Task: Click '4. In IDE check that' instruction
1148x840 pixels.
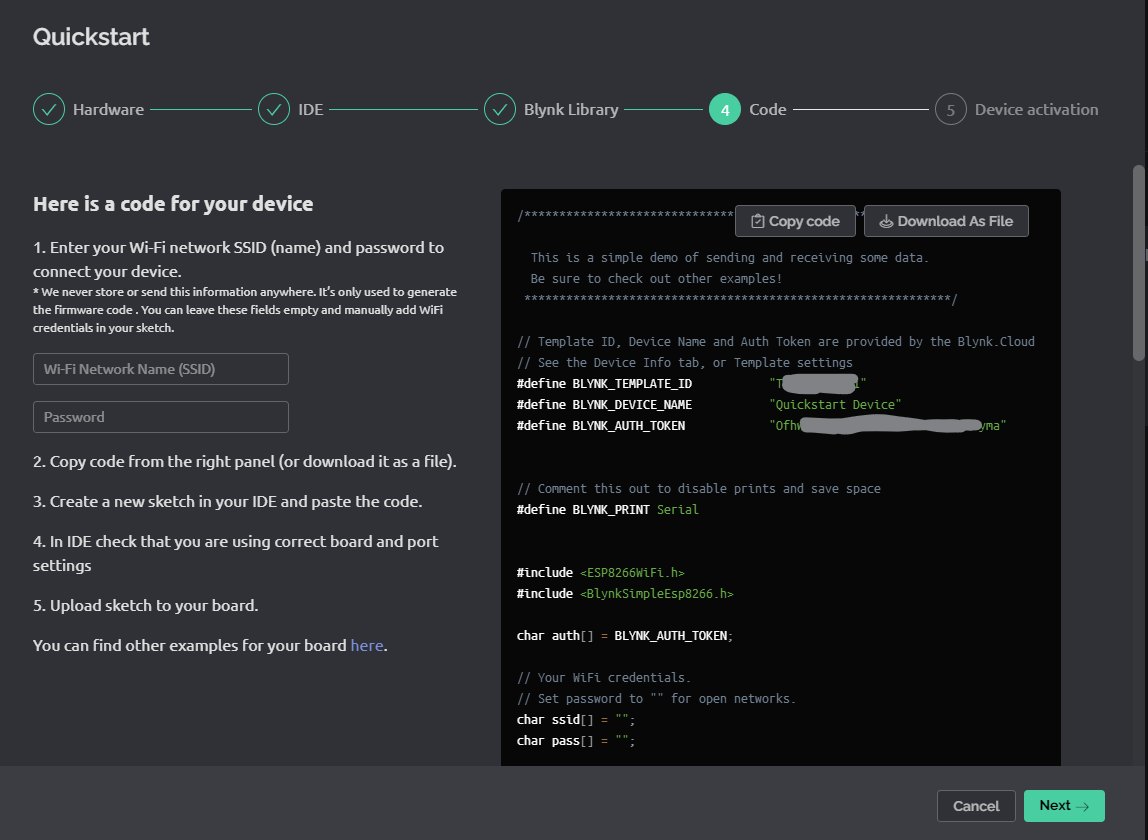Action: (x=236, y=553)
